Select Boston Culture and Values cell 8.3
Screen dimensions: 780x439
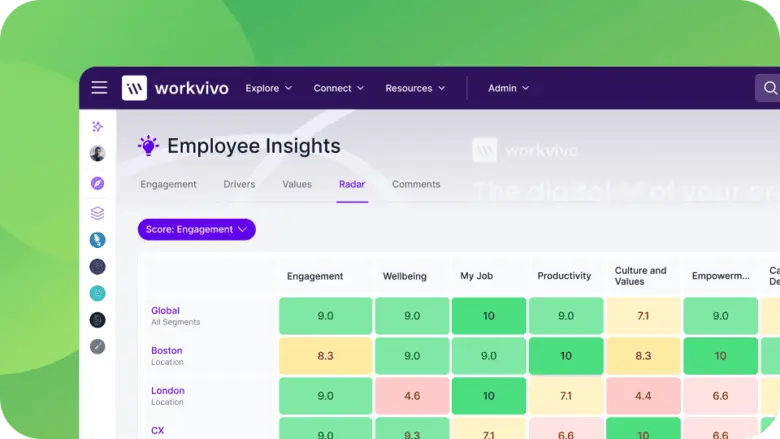643,356
